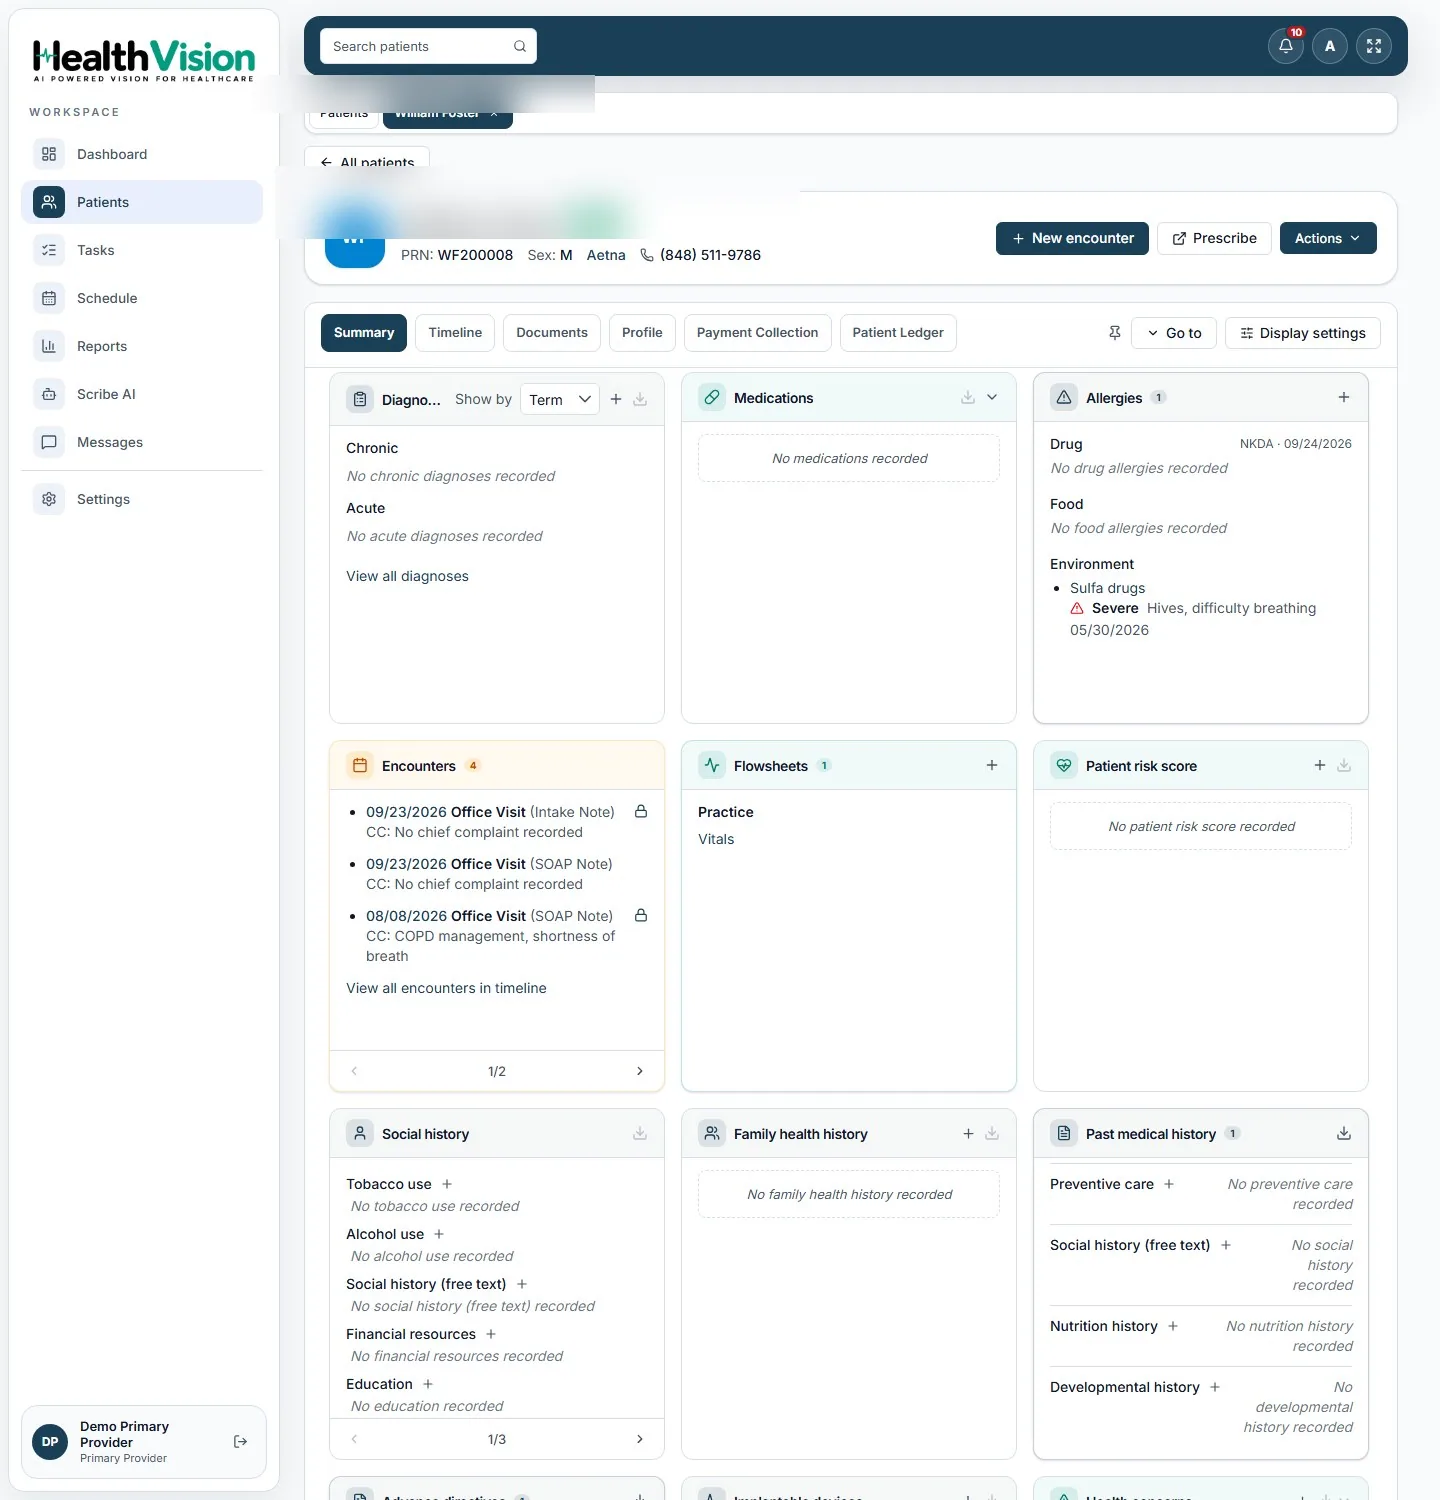Download Past medical history card
The image size is (1440, 1500).
[1344, 1133]
